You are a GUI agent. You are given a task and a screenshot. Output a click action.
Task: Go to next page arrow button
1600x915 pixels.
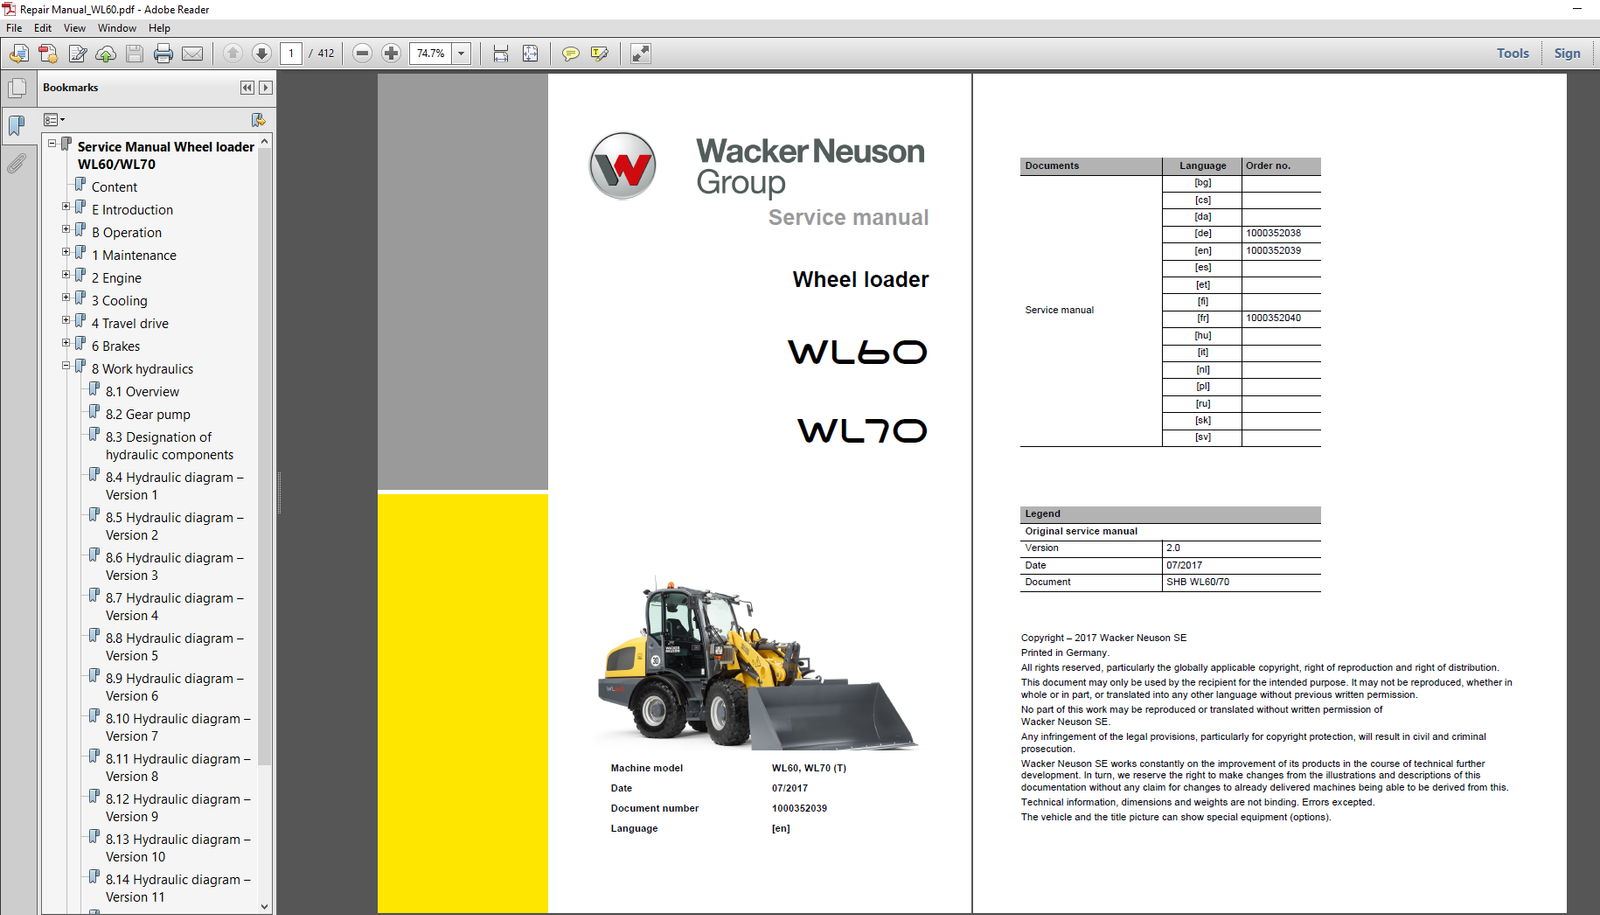coord(262,53)
